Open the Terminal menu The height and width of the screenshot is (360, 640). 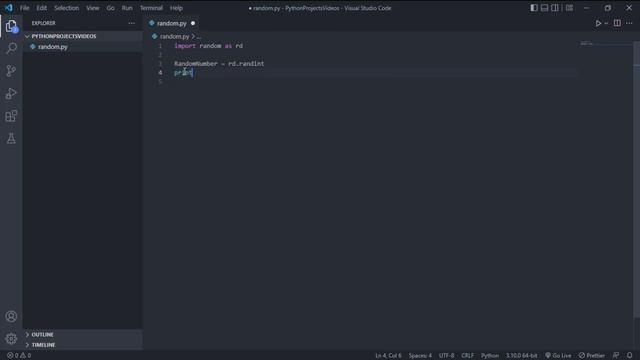tap(151, 8)
